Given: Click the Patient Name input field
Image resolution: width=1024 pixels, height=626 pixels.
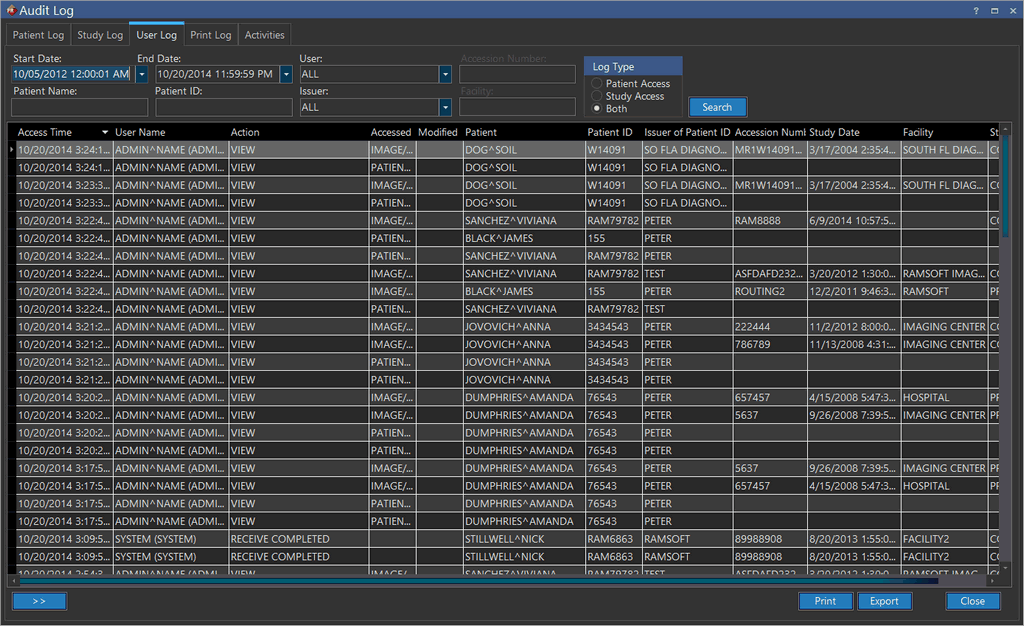Looking at the screenshot, I should (80, 107).
